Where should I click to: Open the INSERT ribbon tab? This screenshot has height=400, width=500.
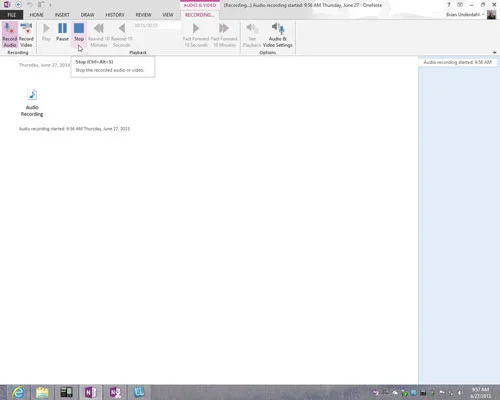pos(62,15)
